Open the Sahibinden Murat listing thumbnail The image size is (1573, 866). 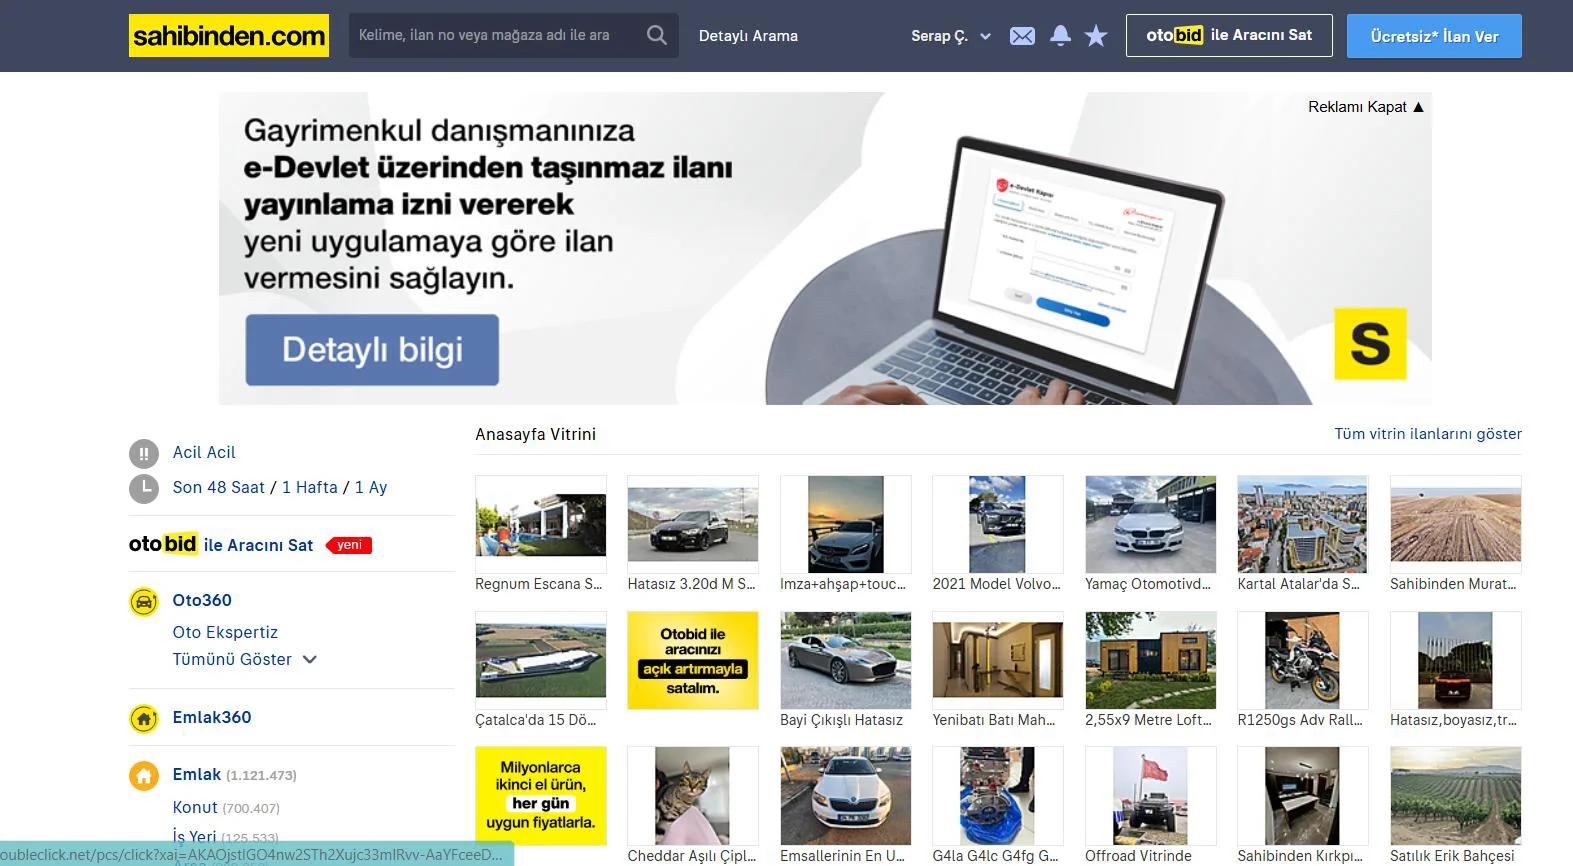click(1456, 524)
